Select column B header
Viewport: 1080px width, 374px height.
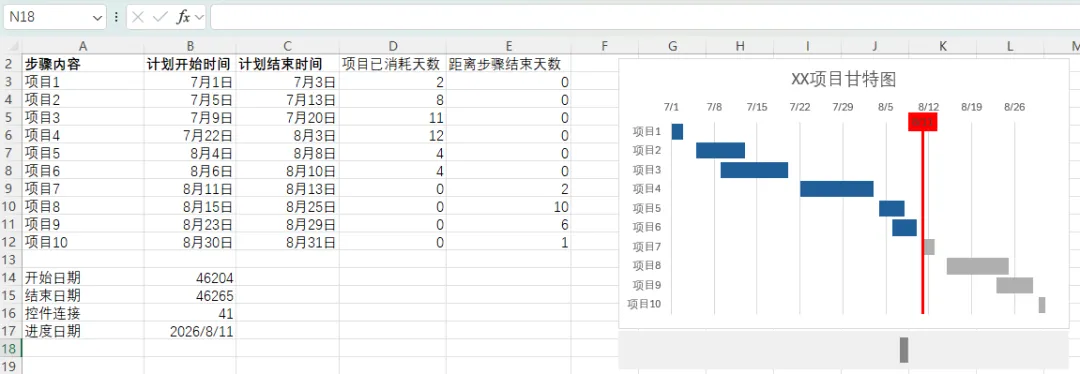click(190, 46)
